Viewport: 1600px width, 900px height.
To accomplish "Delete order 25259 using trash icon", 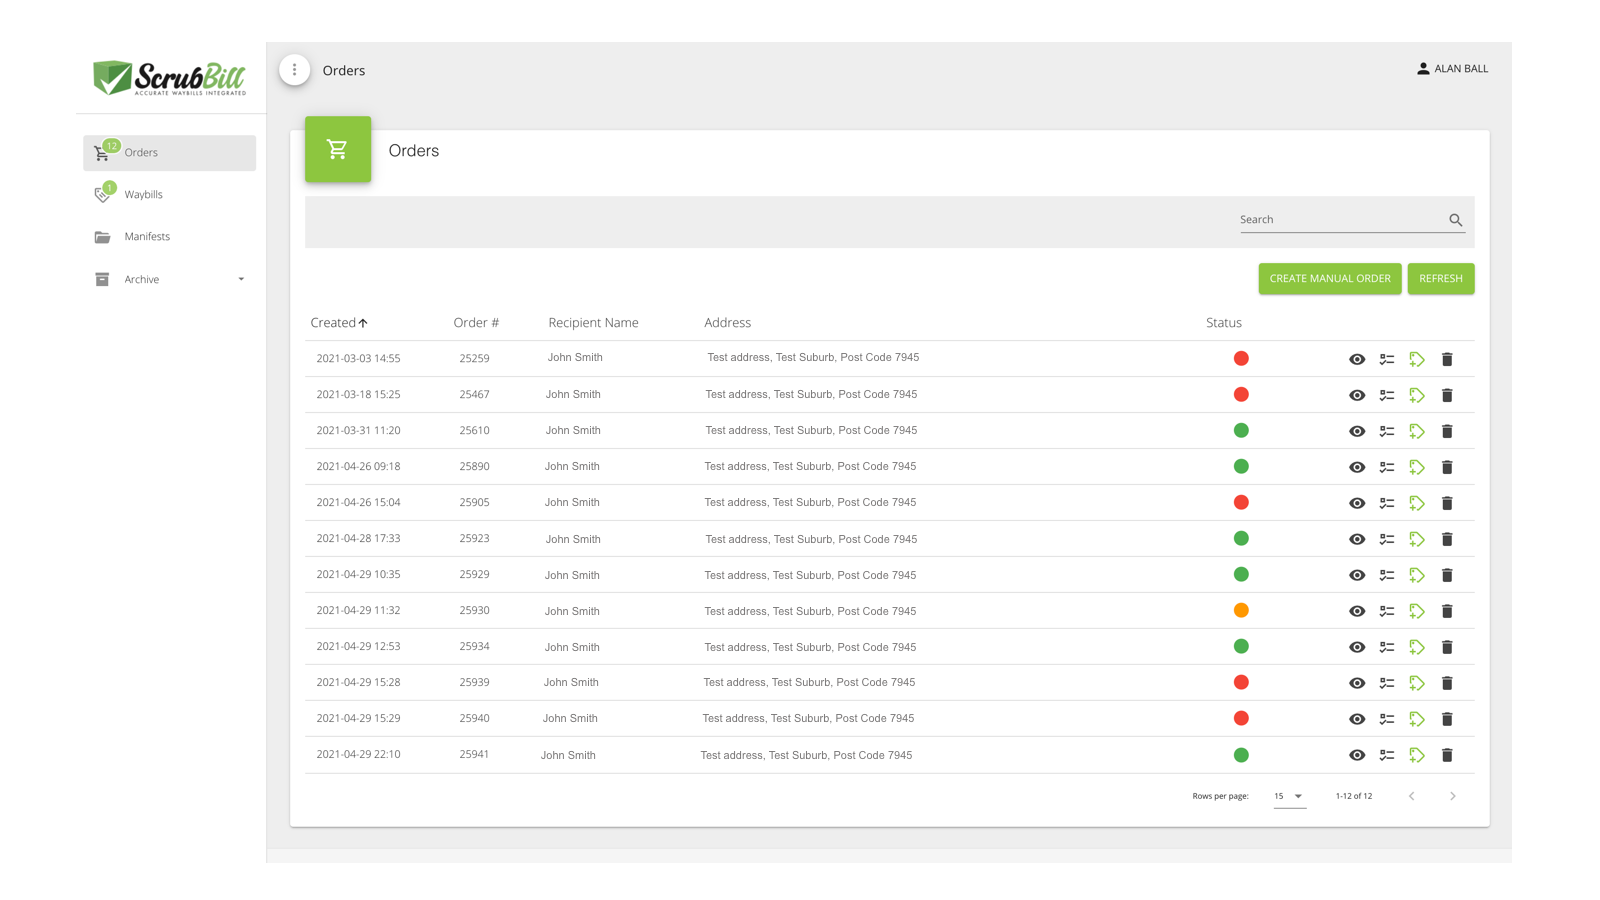I will [1447, 359].
